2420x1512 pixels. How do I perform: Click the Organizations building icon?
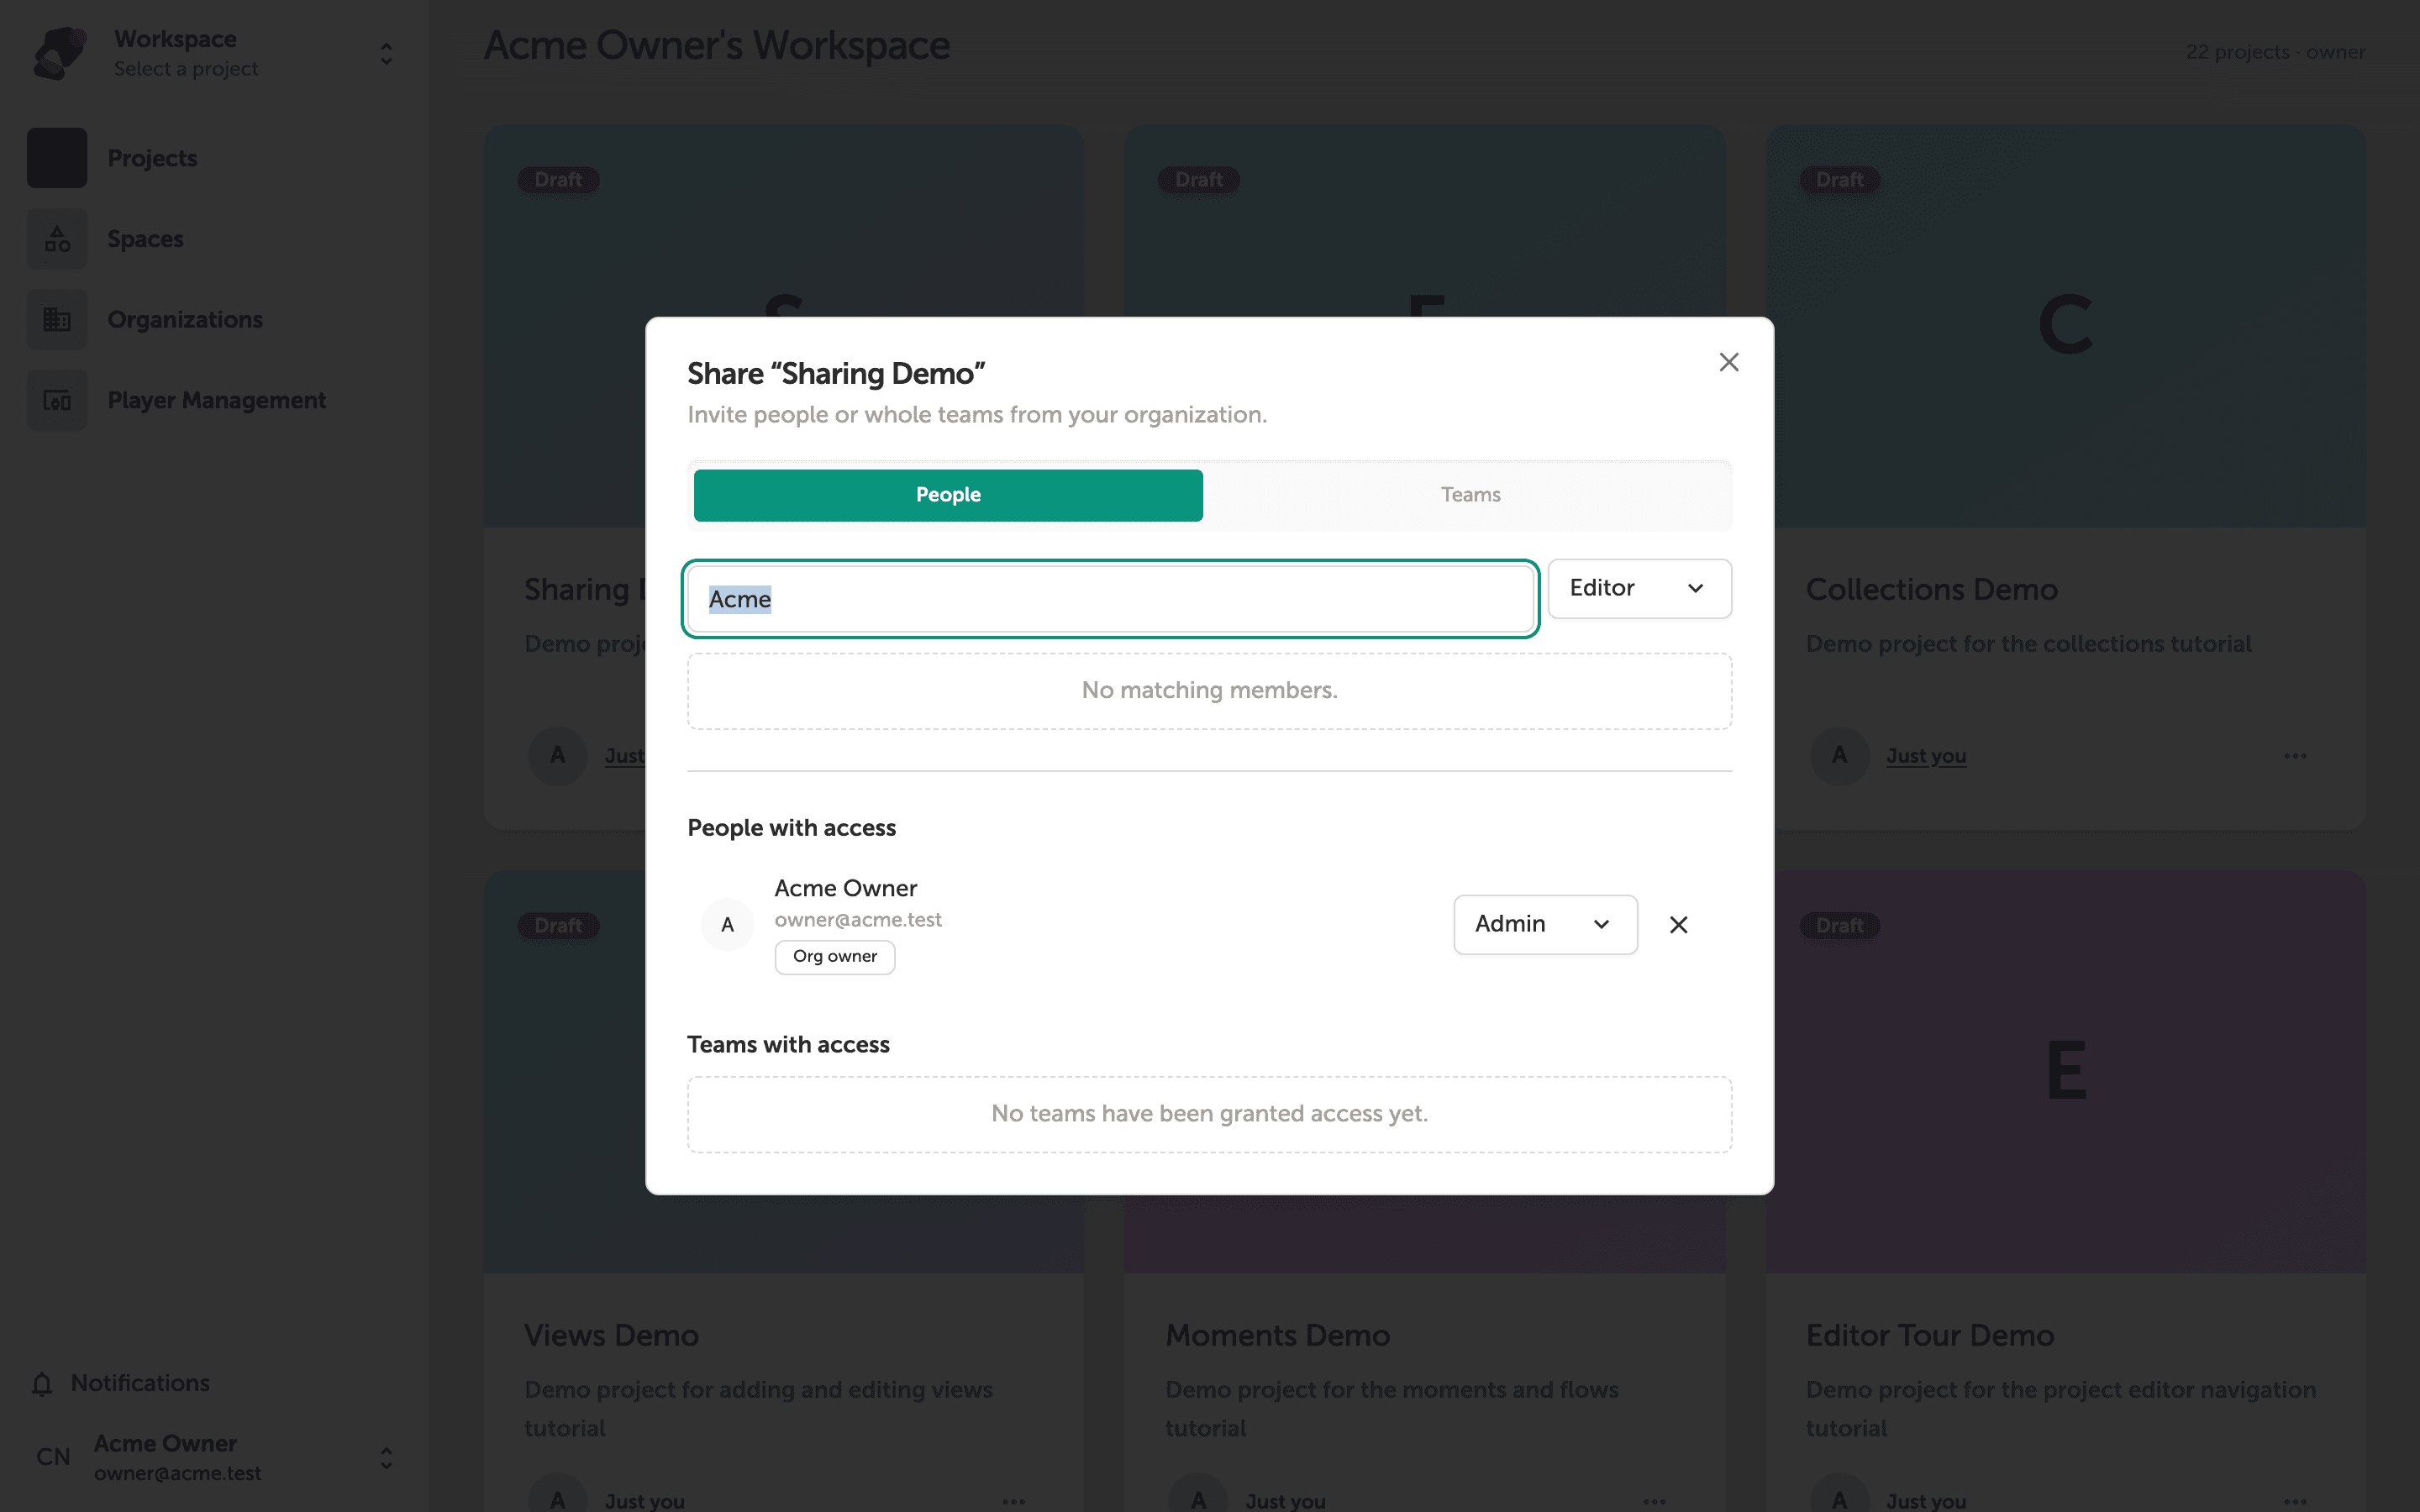point(57,320)
